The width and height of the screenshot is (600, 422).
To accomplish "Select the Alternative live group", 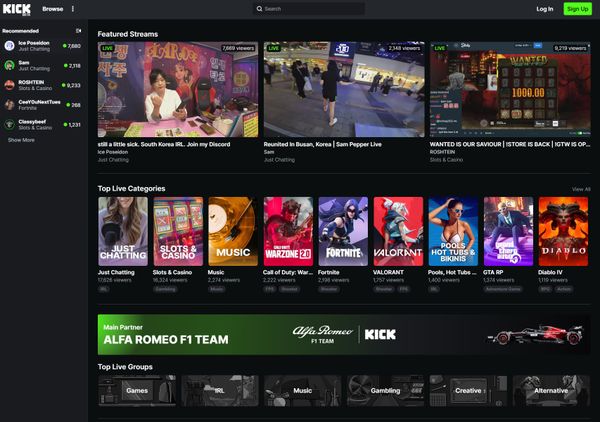I will coord(551,391).
